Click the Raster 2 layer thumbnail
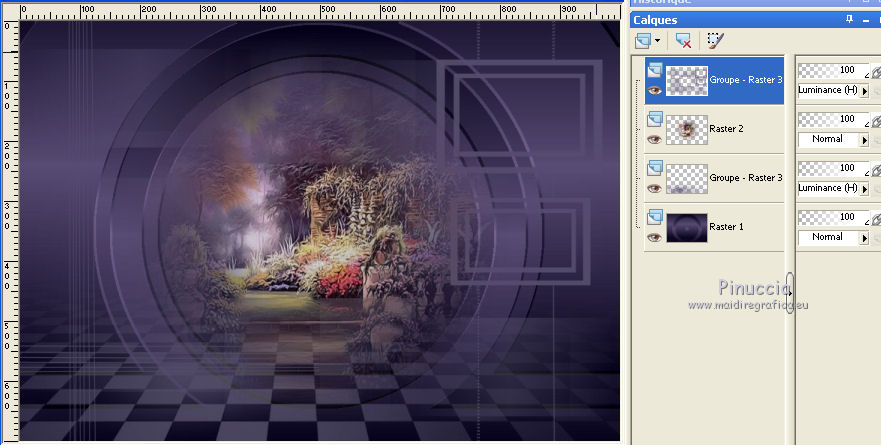The height and width of the screenshot is (445, 881). (687, 130)
